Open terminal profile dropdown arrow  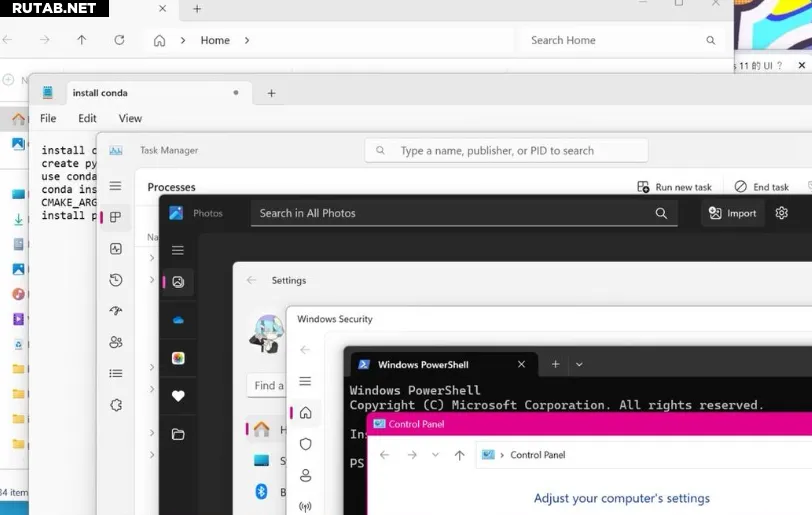(x=579, y=364)
